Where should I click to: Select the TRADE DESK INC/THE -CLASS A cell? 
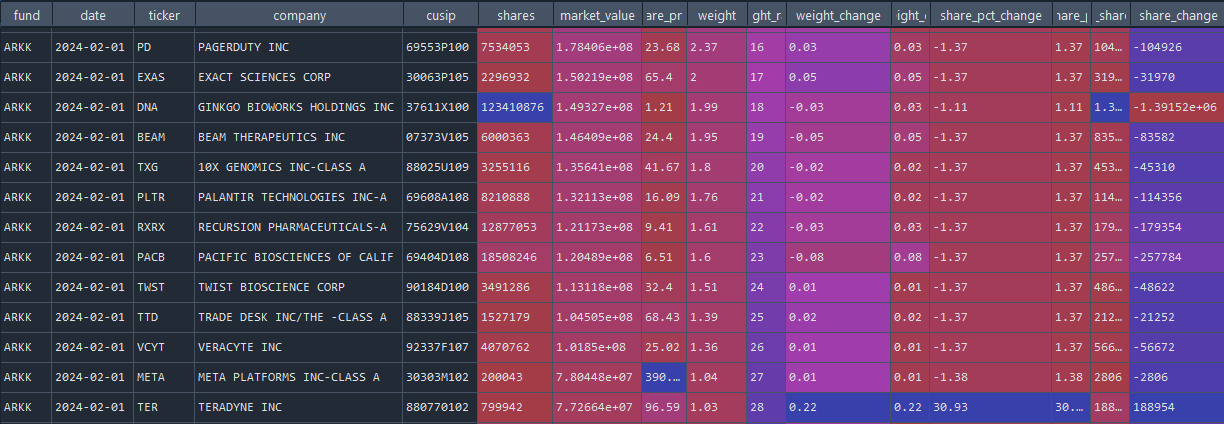coord(299,317)
